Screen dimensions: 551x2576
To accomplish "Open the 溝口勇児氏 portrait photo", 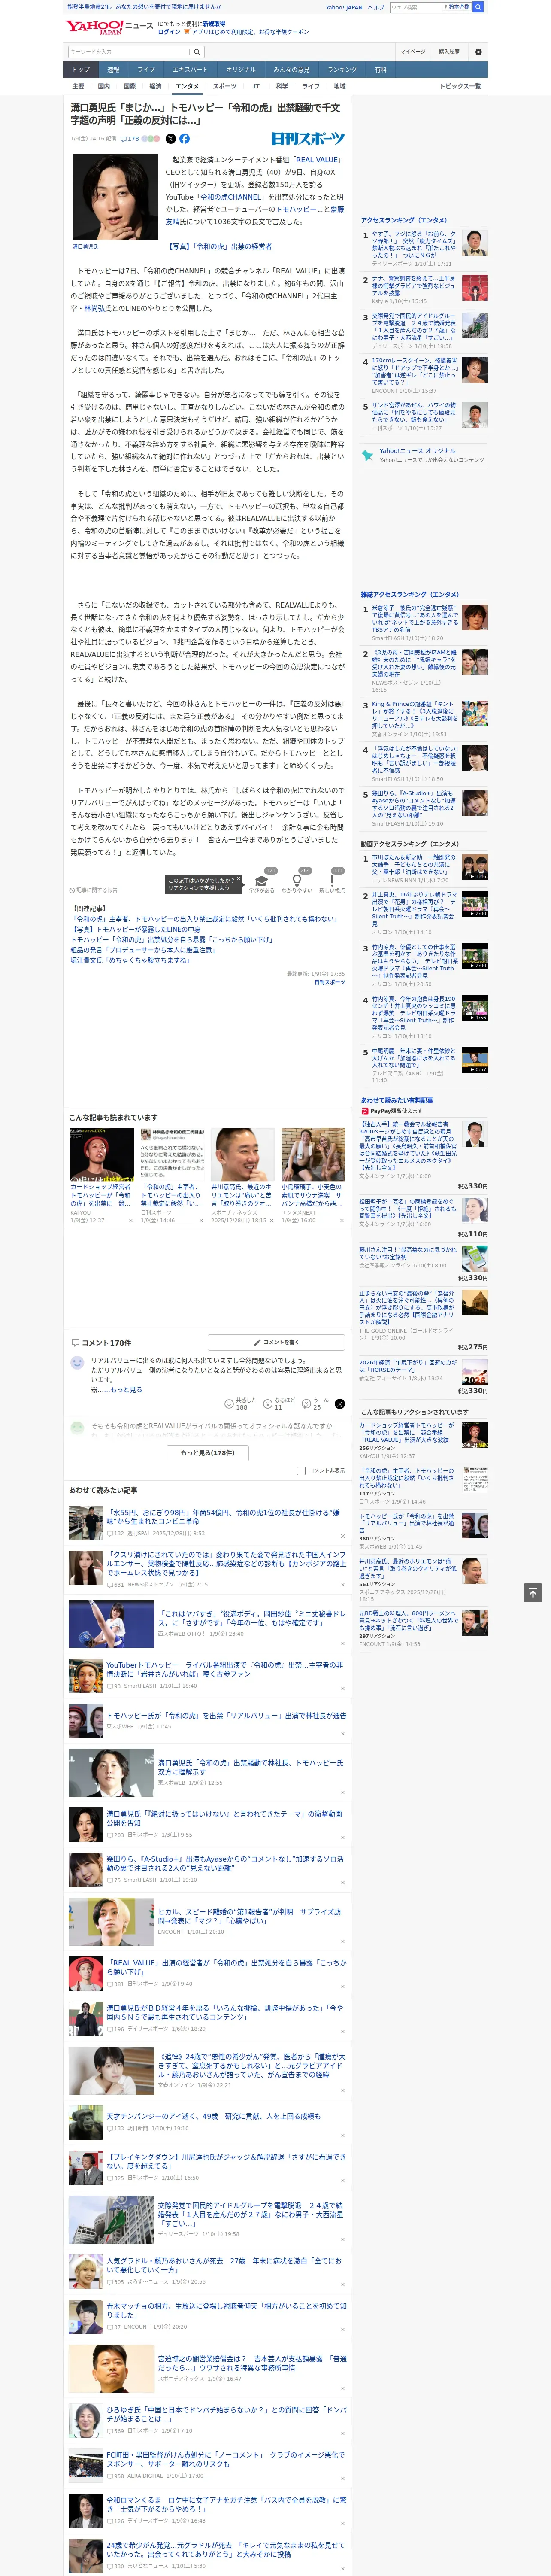I will coord(115,197).
